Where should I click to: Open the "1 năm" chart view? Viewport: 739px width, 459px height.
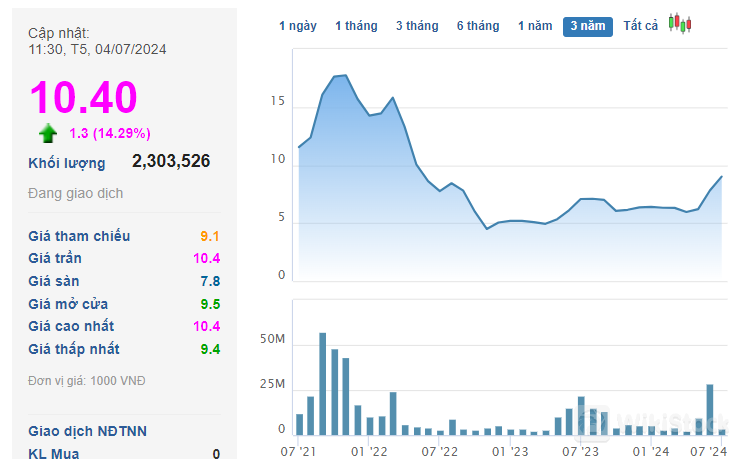point(535,26)
